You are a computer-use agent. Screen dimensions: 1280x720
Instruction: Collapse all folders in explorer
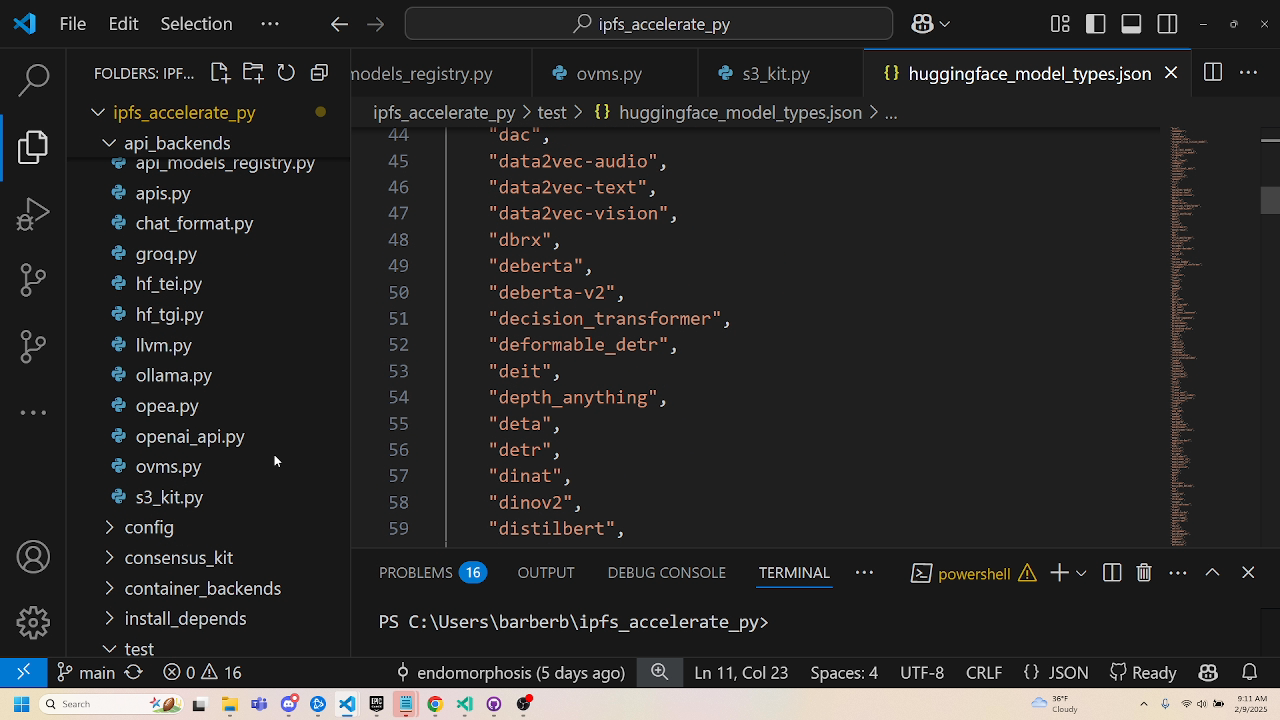[x=319, y=73]
